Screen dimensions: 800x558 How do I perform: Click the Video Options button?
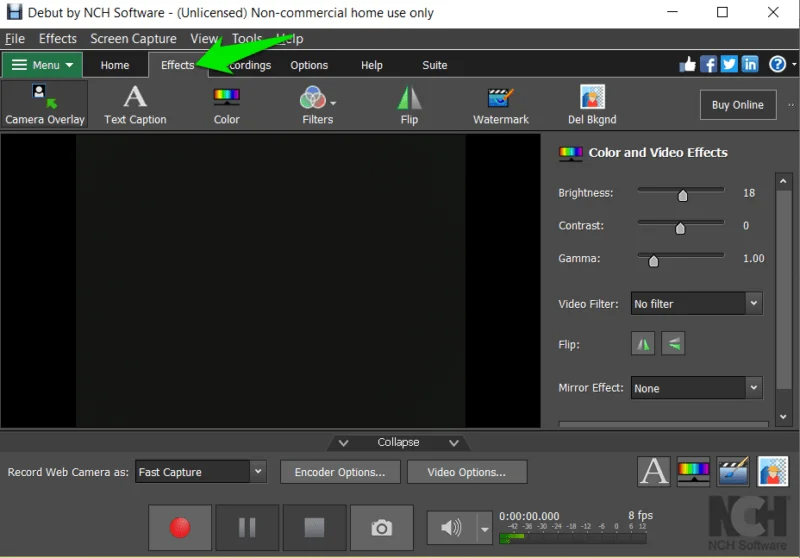tap(467, 472)
